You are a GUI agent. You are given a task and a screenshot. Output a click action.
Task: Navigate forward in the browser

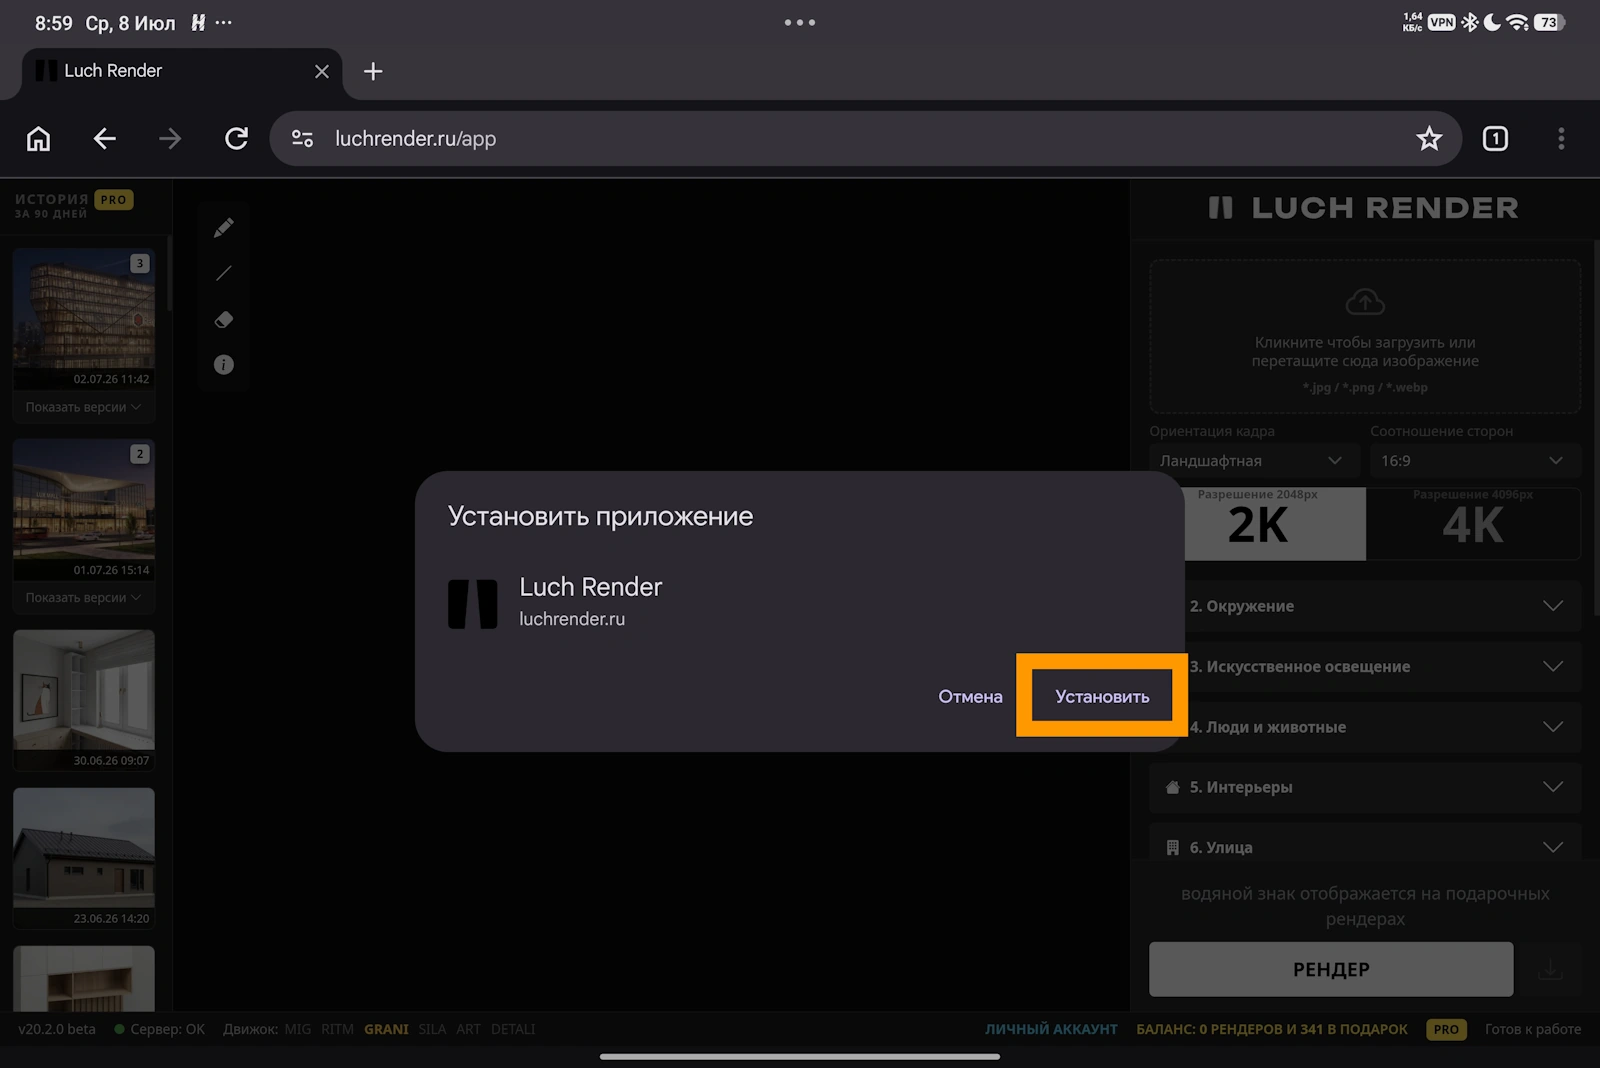[170, 139]
